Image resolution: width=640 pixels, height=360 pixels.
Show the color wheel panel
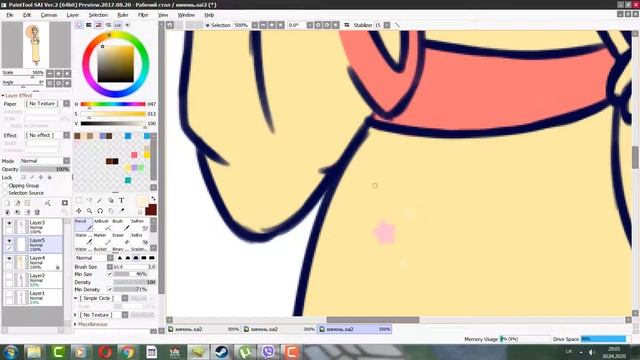click(x=79, y=25)
